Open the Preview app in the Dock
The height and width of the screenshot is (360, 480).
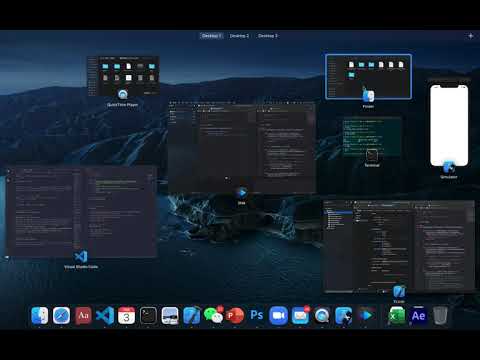click(x=170, y=315)
